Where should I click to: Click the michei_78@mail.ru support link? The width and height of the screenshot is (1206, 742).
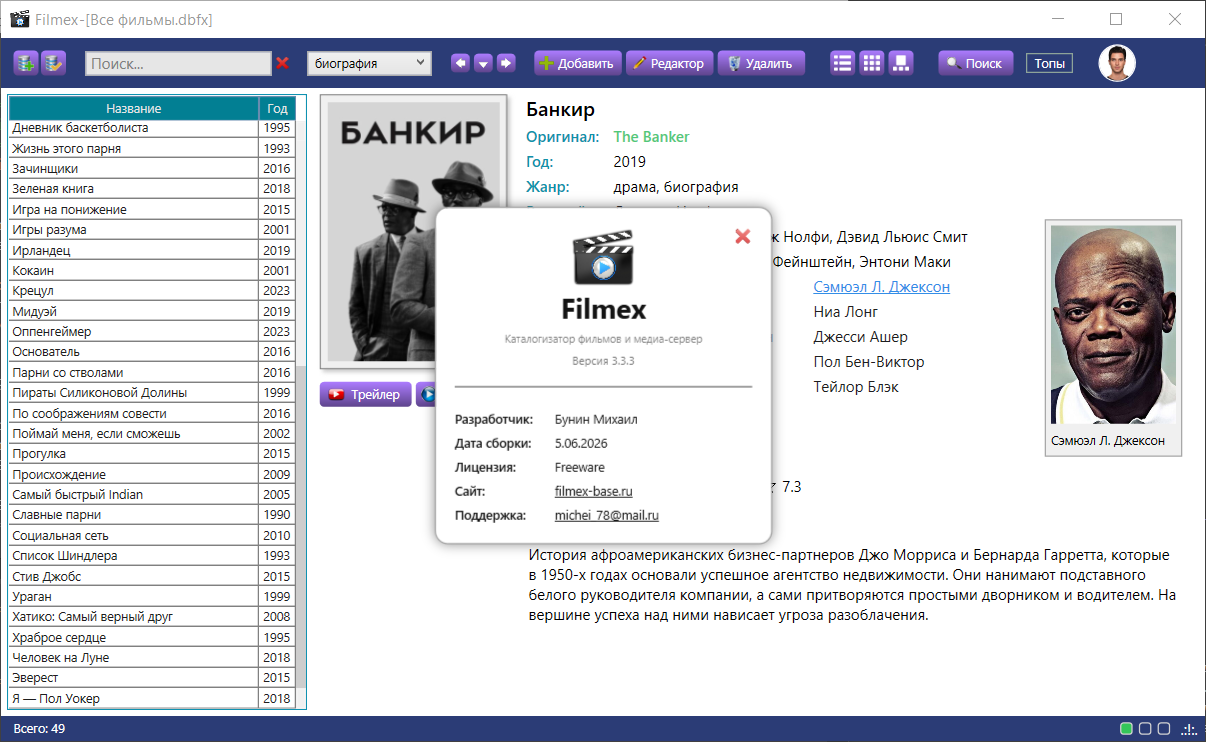tap(607, 515)
